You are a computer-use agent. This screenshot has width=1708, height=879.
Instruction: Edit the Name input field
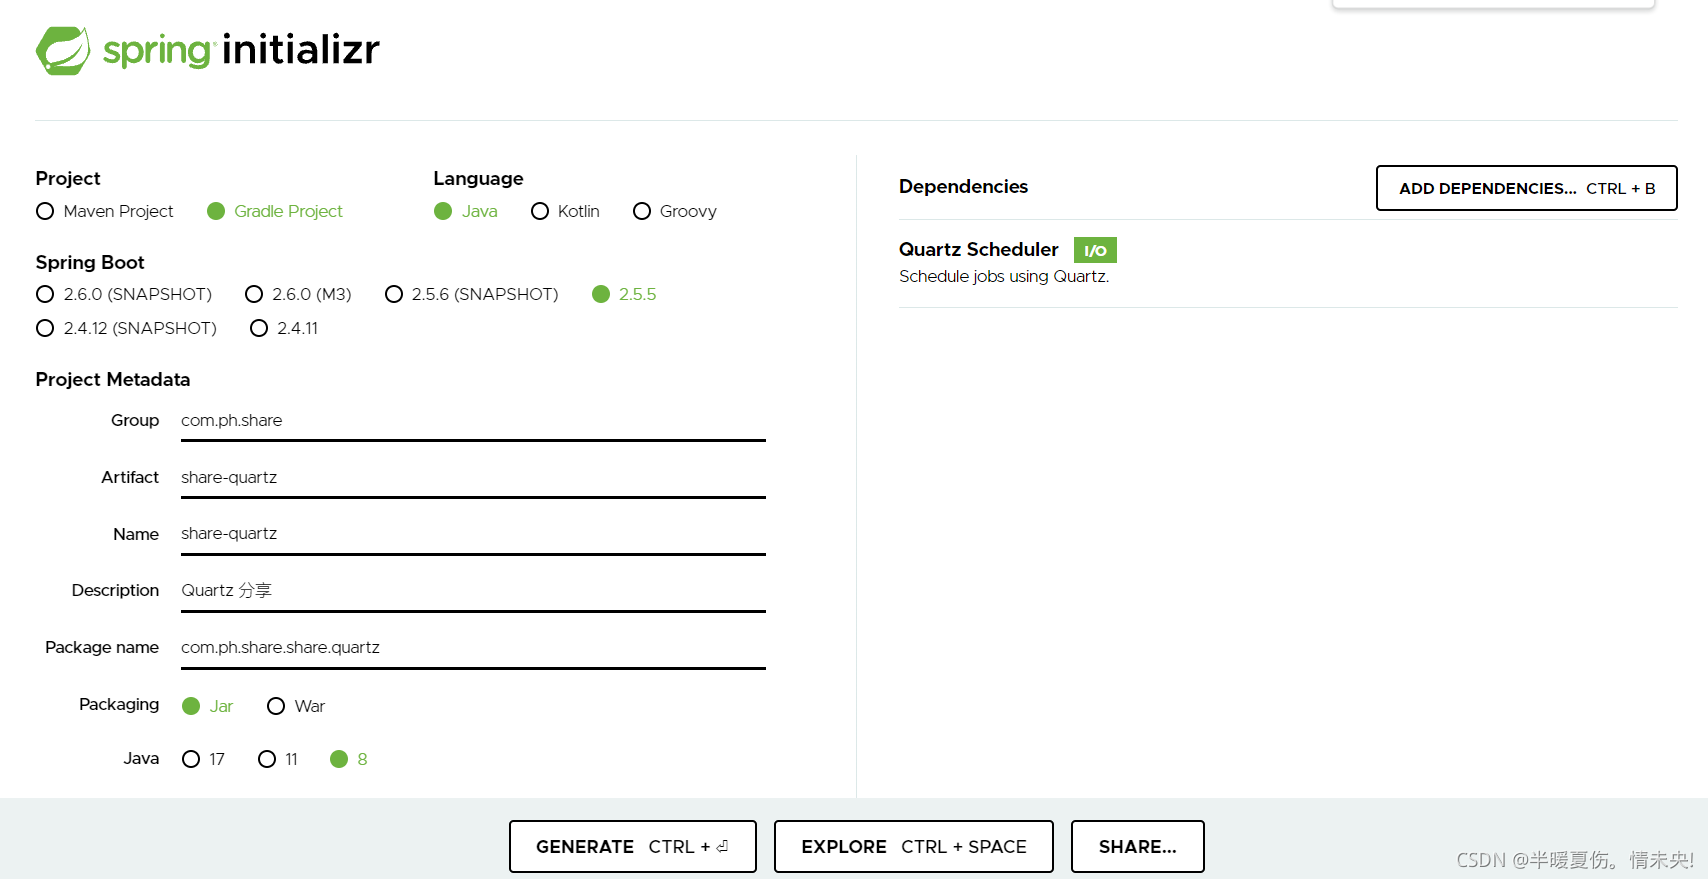(x=473, y=534)
